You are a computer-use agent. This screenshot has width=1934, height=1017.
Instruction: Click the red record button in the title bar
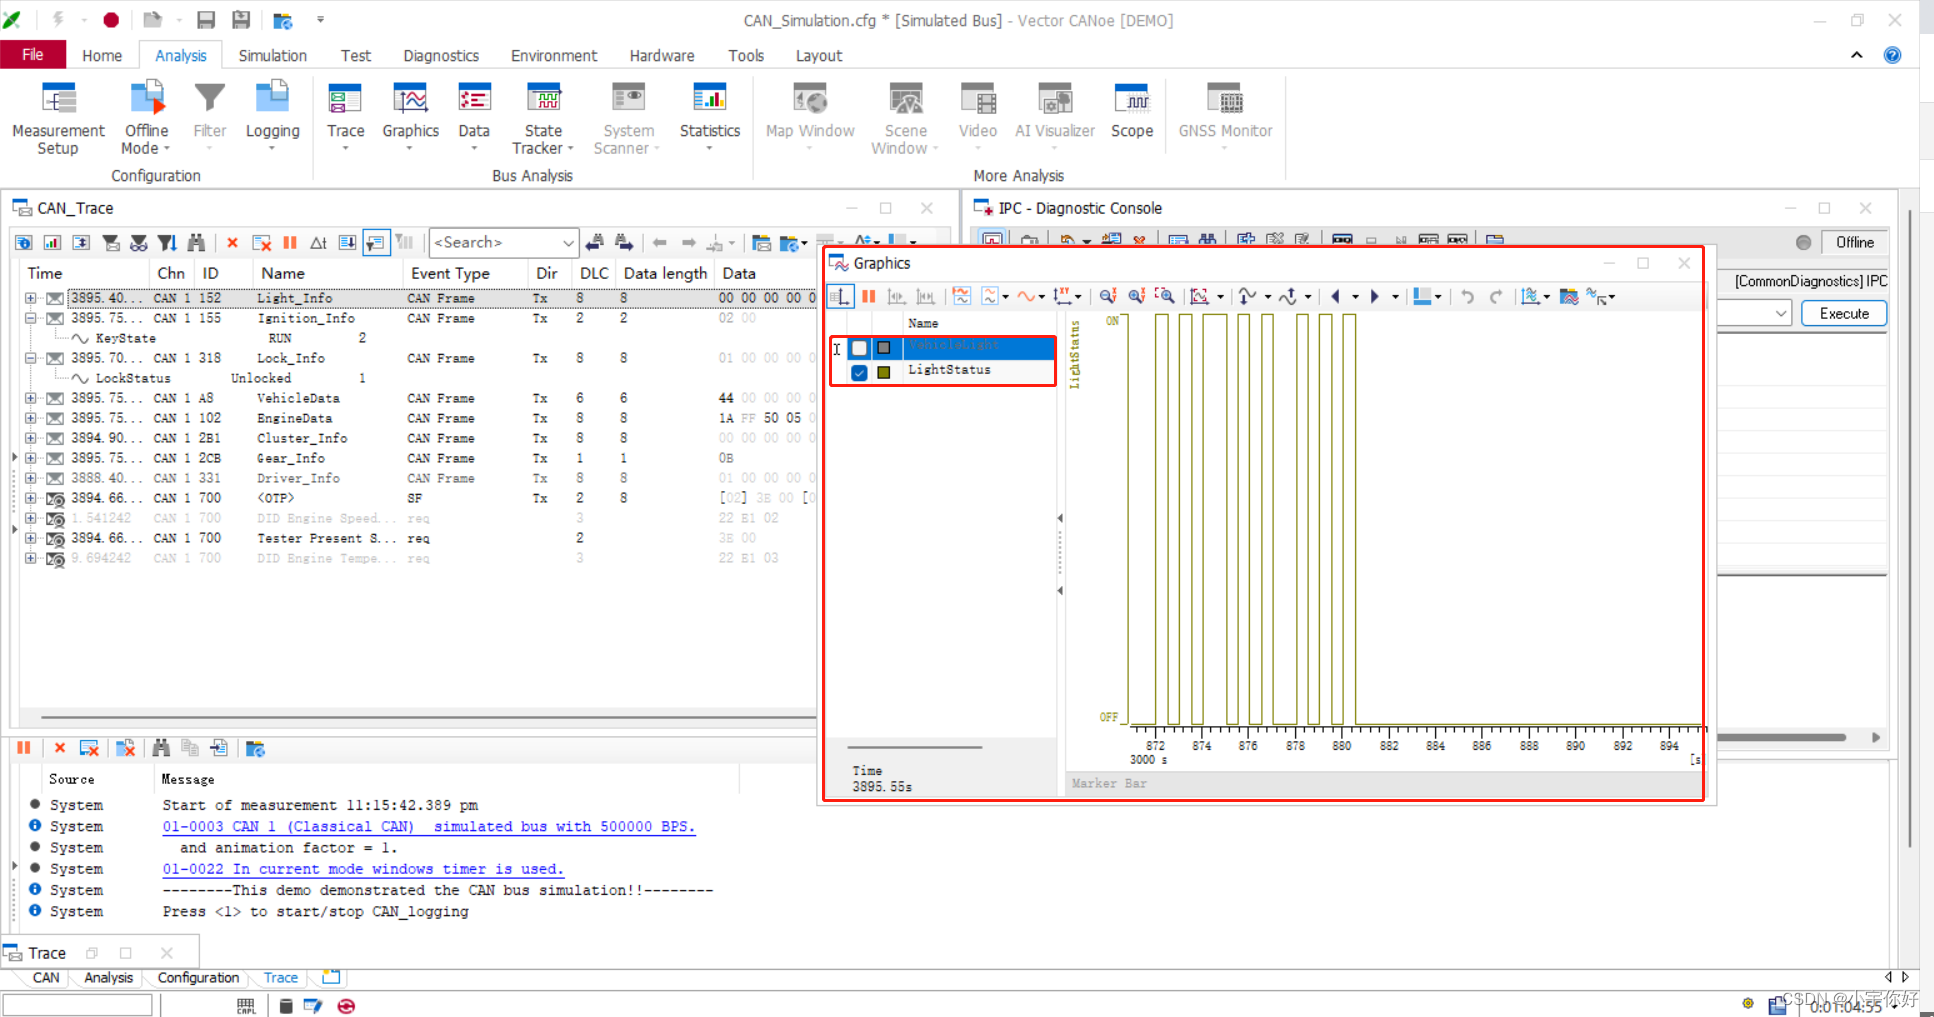coord(111,19)
